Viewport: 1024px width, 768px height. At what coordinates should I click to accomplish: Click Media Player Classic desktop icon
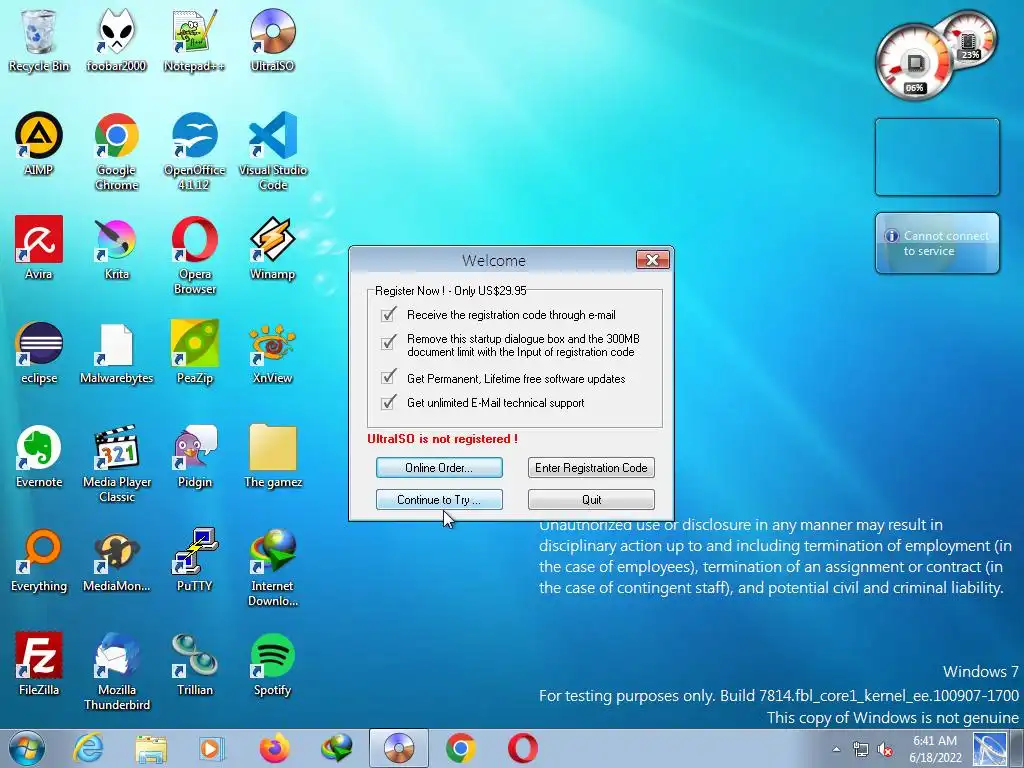[116, 464]
